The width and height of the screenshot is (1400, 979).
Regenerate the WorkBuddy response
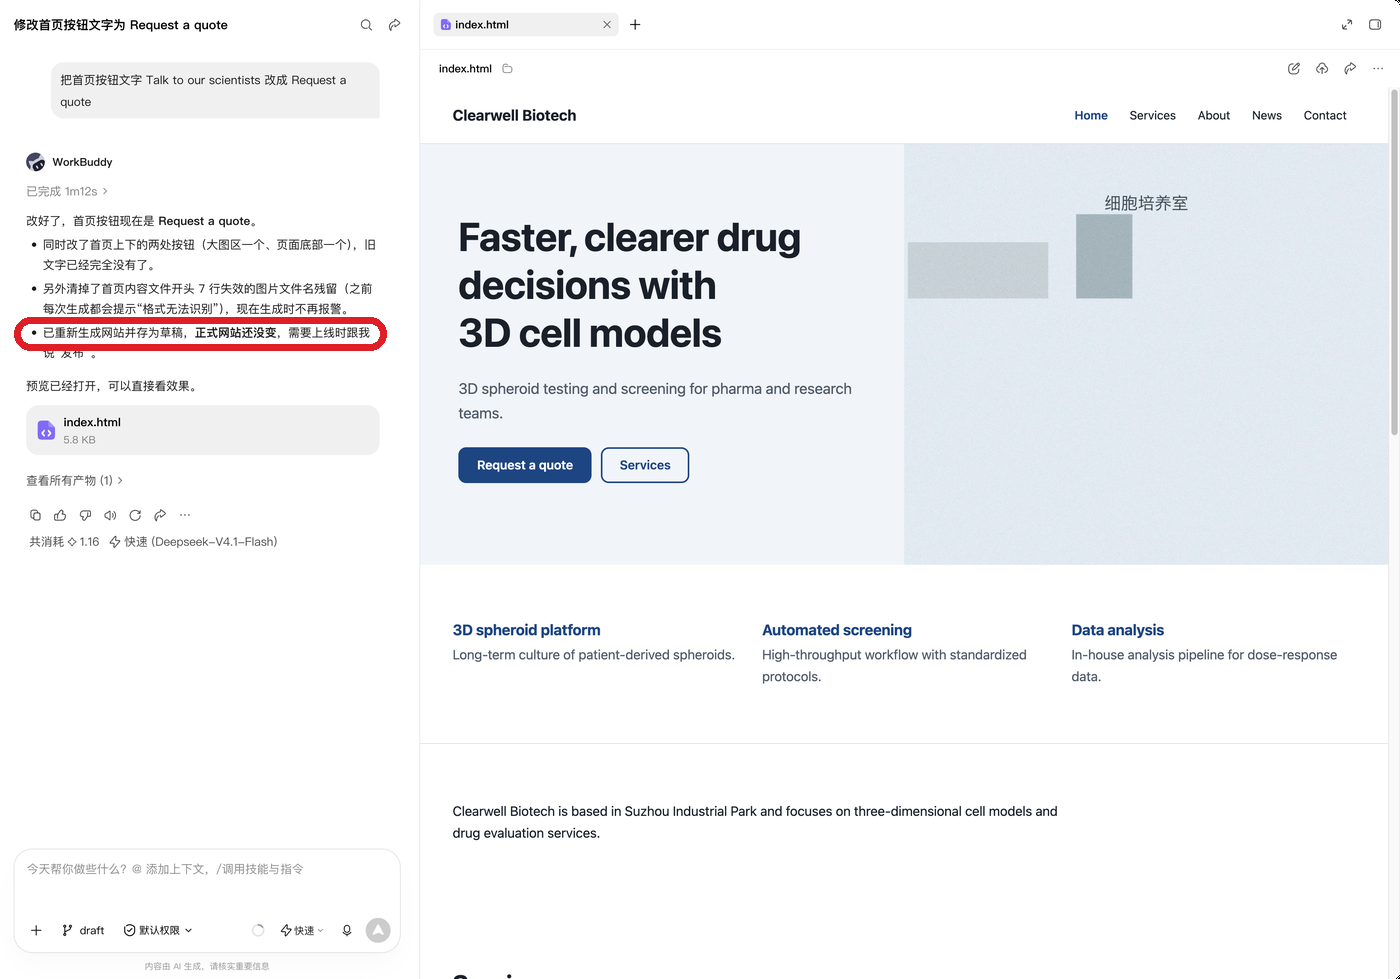click(135, 515)
